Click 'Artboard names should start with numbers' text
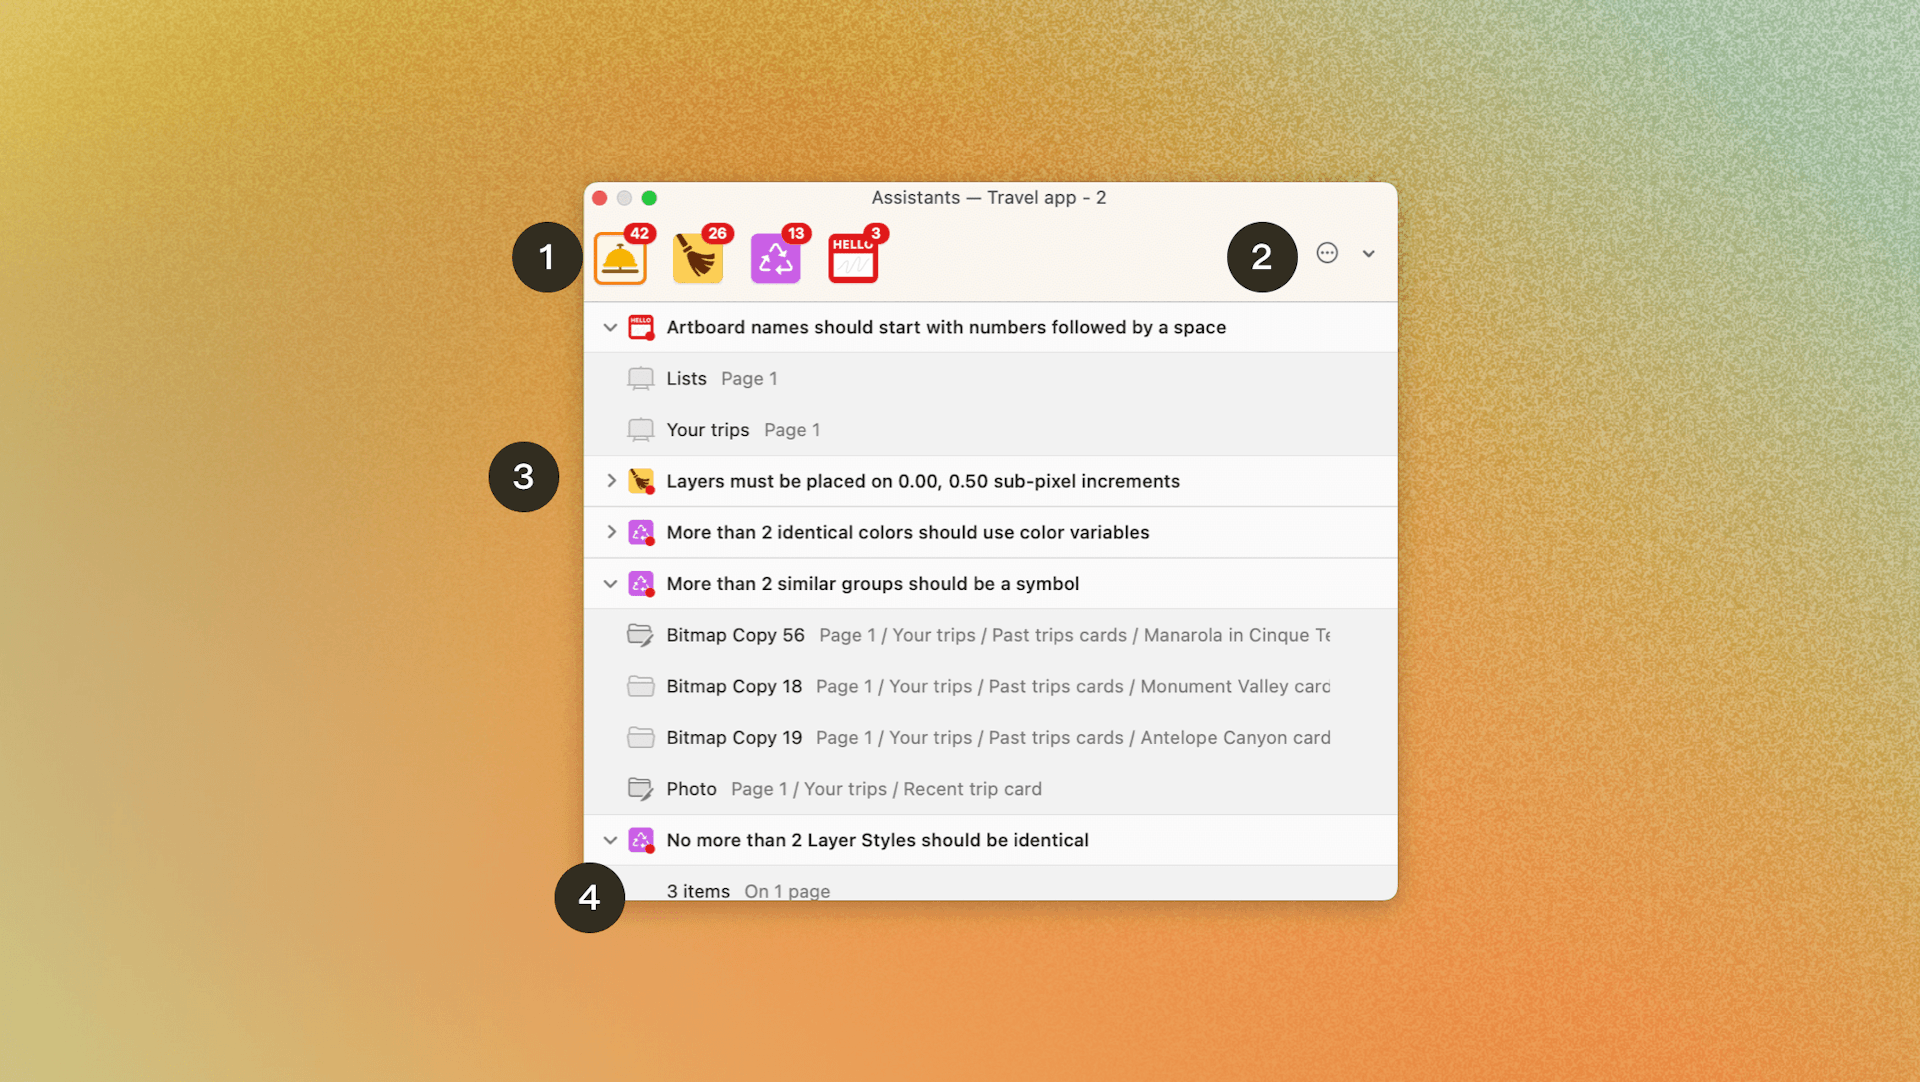This screenshot has height=1082, width=1920. [x=945, y=328]
